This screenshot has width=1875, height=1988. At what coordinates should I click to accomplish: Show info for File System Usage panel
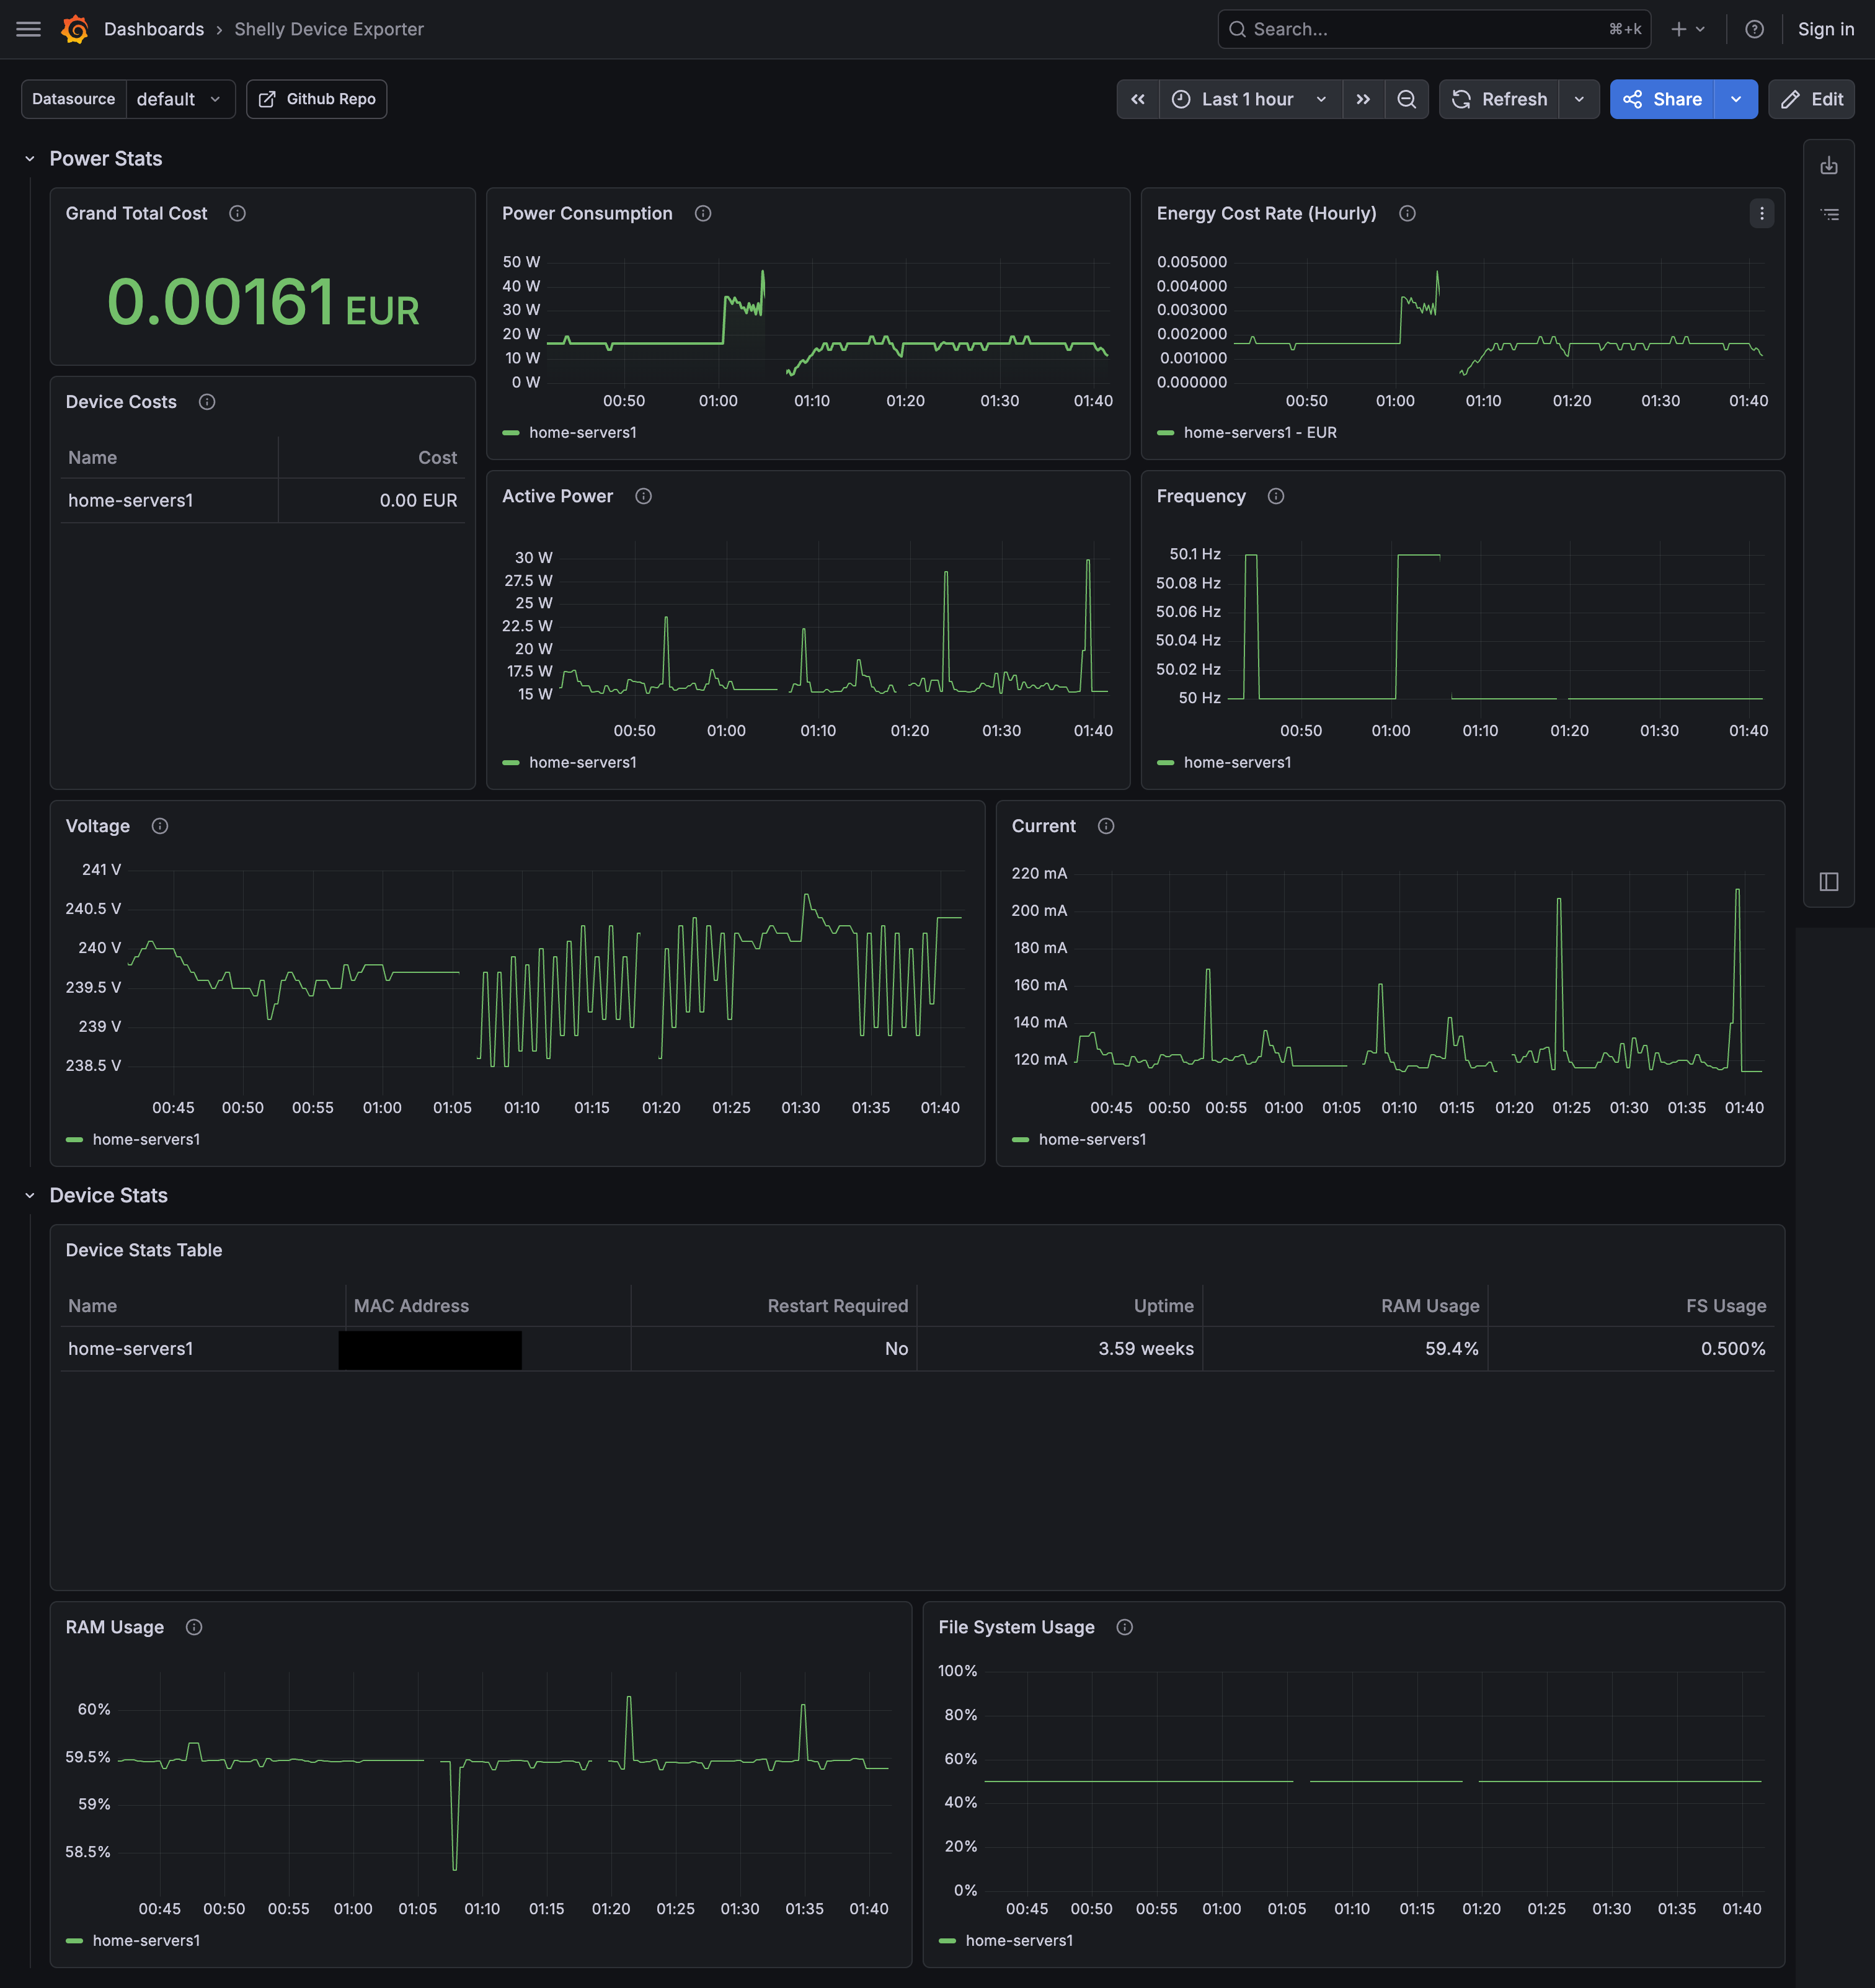pos(1125,1627)
